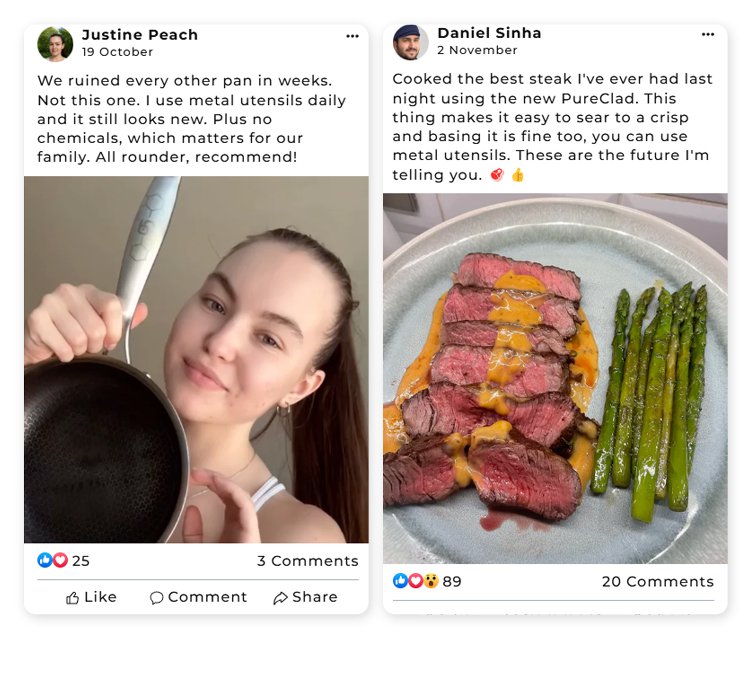Click the Comment speech bubble icon

point(156,598)
